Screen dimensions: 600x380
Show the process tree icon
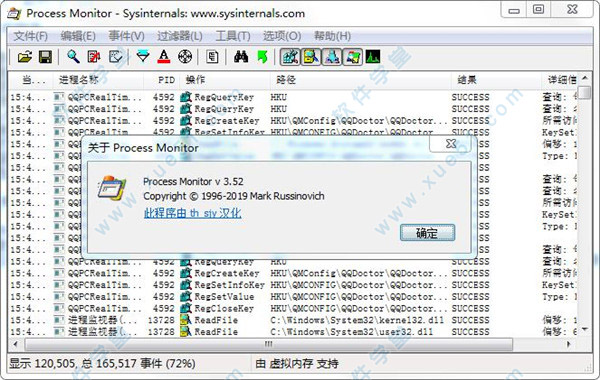212,57
